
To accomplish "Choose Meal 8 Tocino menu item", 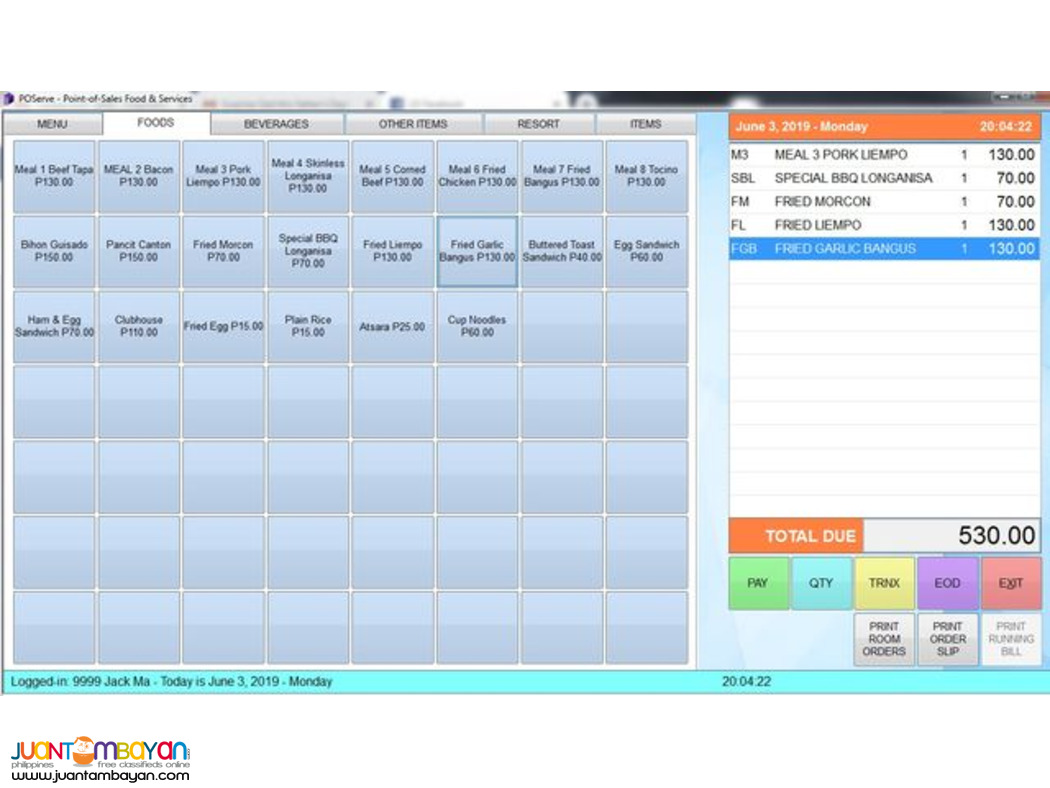I will [x=646, y=177].
